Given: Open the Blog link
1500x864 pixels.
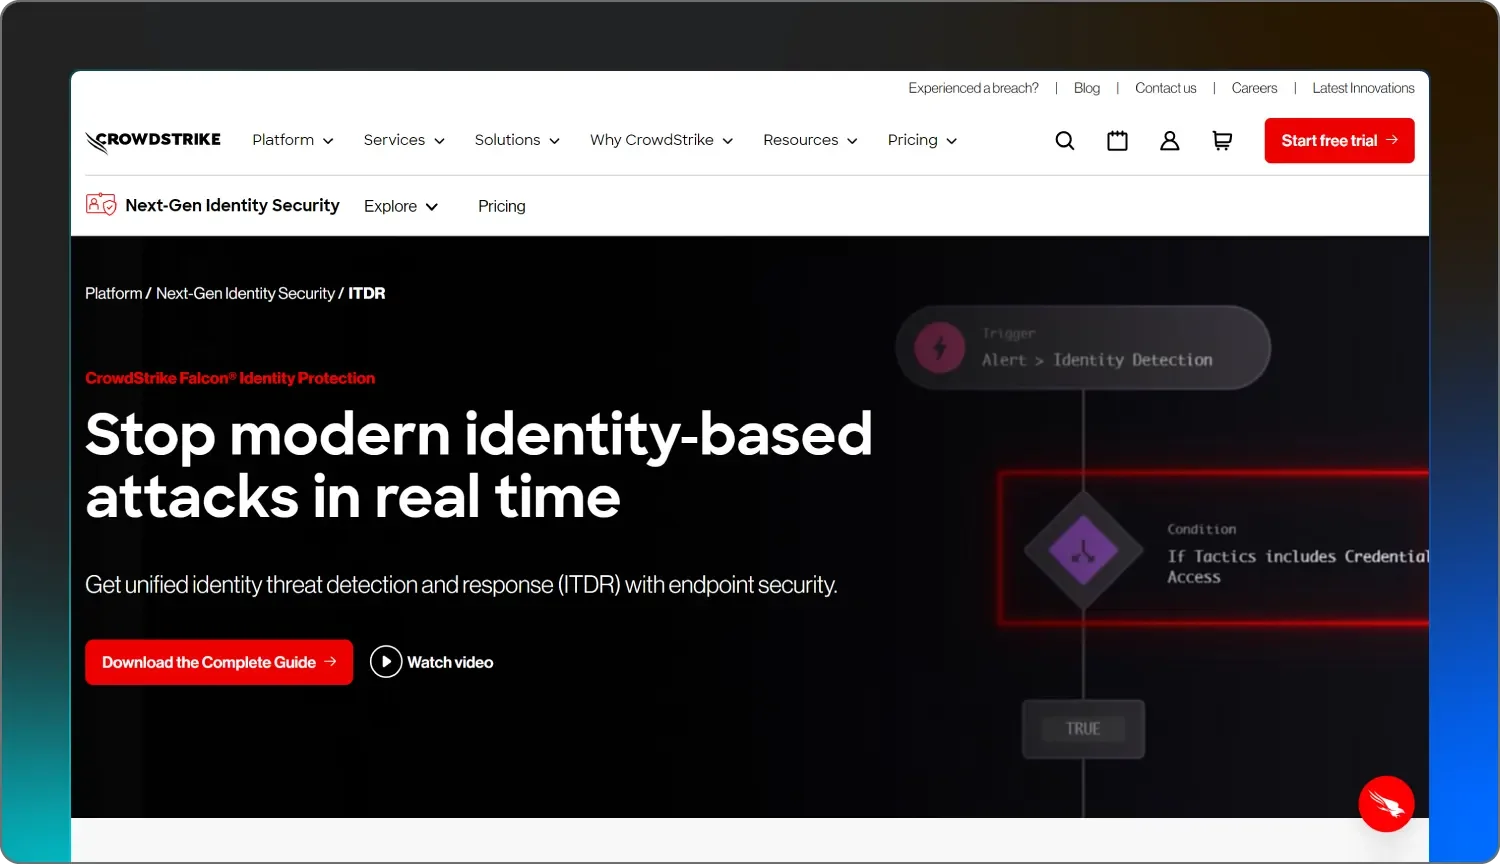Looking at the screenshot, I should click(x=1087, y=88).
